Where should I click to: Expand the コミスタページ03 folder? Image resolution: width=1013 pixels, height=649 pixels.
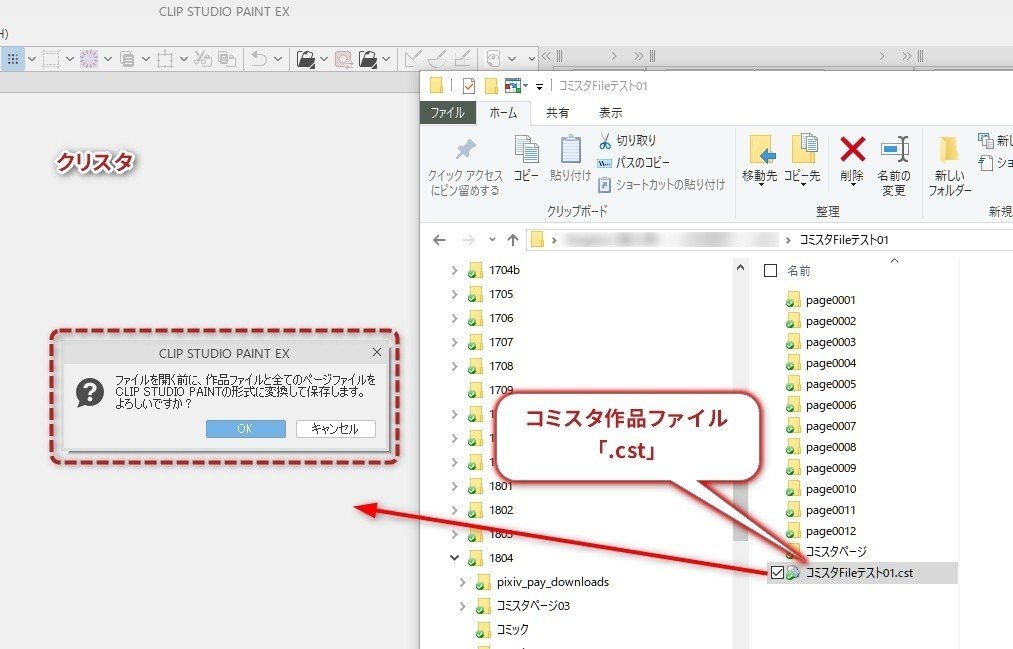[x=462, y=606]
